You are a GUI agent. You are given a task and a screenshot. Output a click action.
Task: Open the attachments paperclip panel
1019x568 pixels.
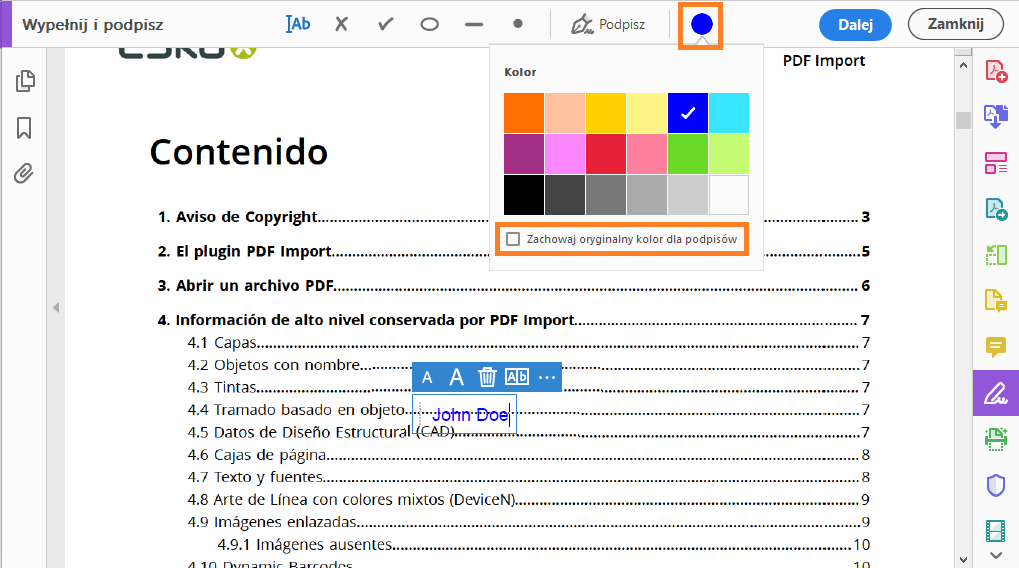(24, 174)
